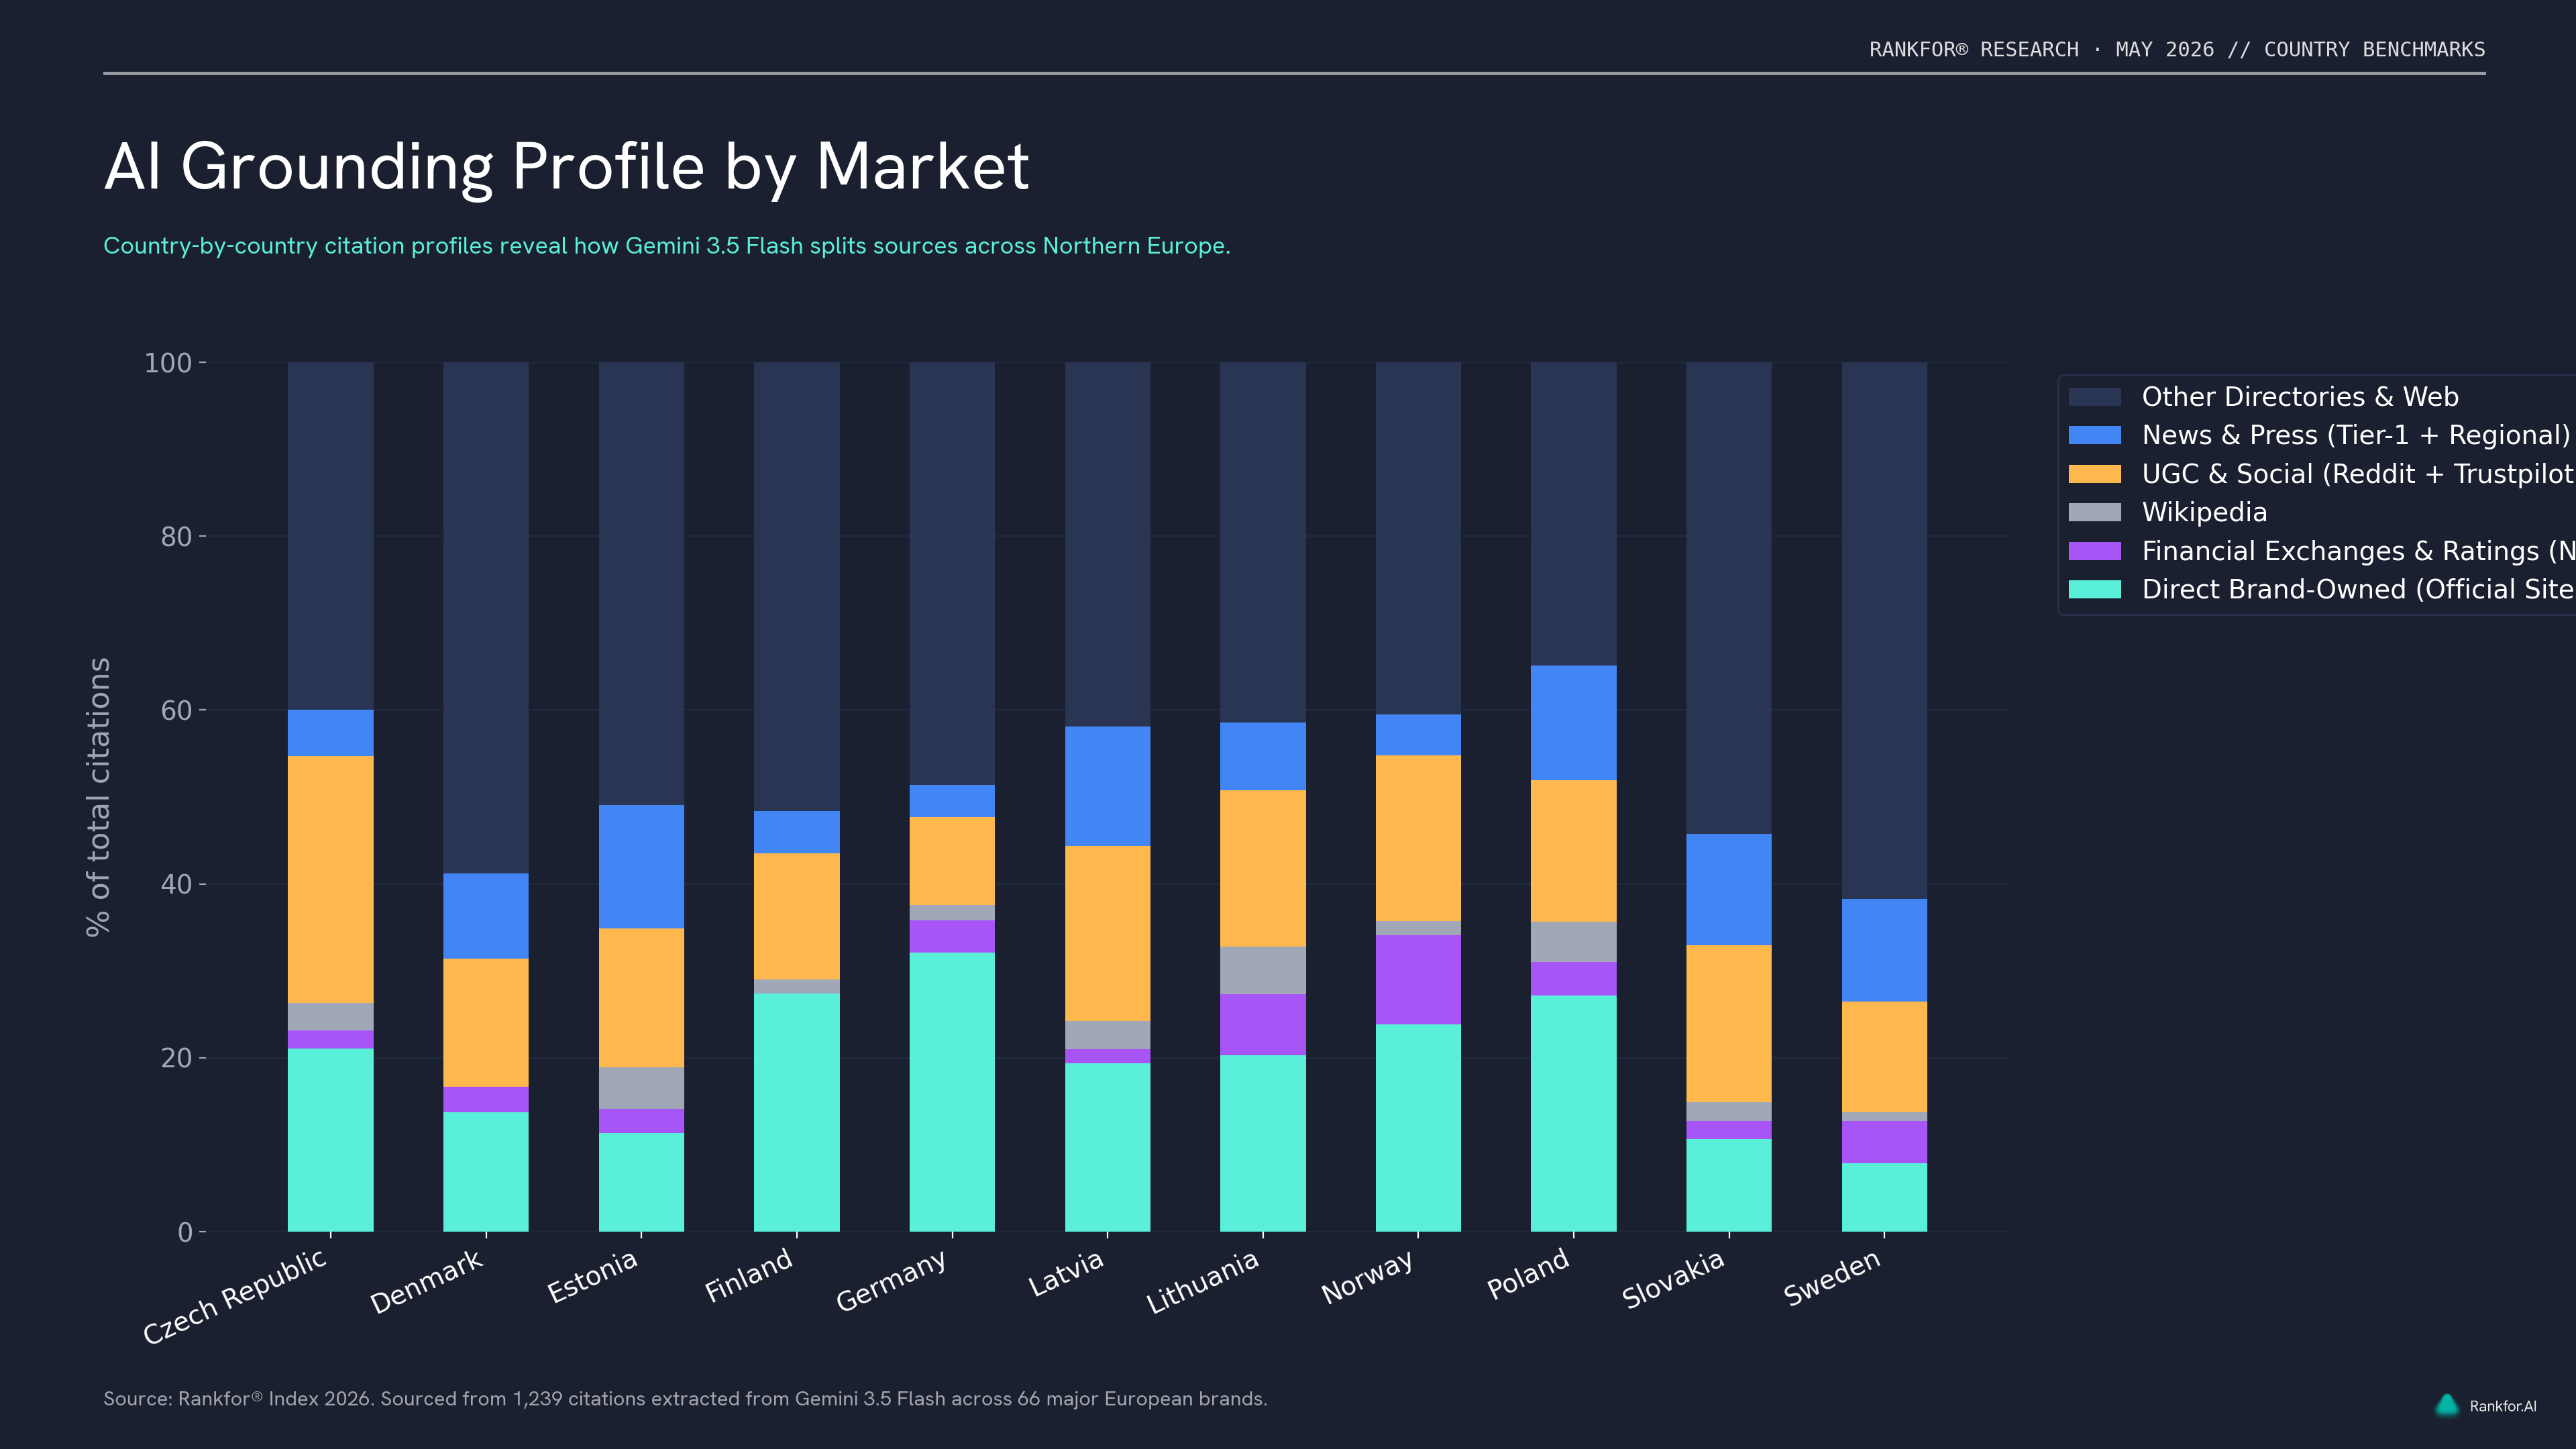
Task: Select the "Other Directories & Web" legend label
Action: click(x=2300, y=397)
